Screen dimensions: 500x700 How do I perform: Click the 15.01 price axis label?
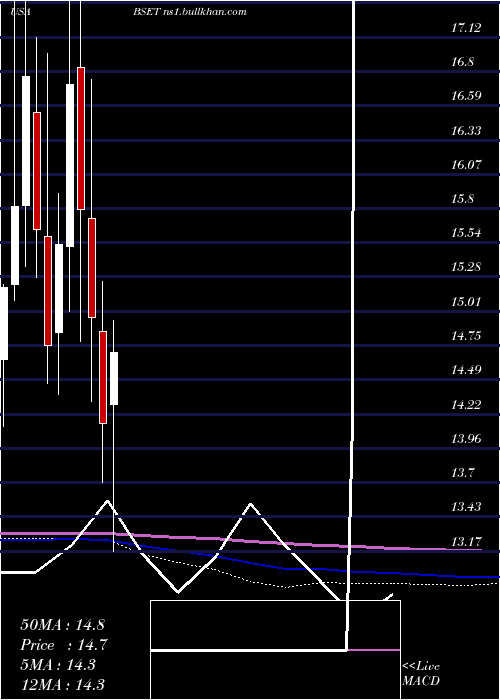click(466, 302)
